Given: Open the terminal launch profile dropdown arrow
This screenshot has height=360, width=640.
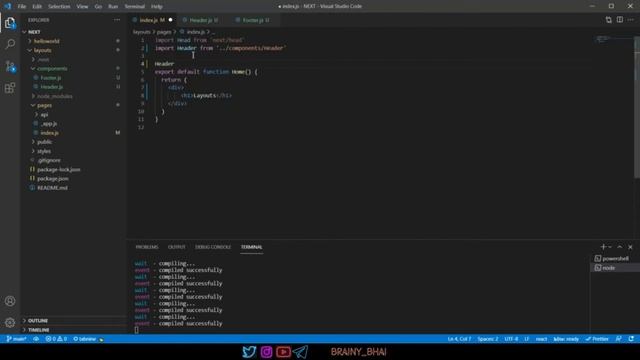Looking at the screenshot, I should [610, 247].
